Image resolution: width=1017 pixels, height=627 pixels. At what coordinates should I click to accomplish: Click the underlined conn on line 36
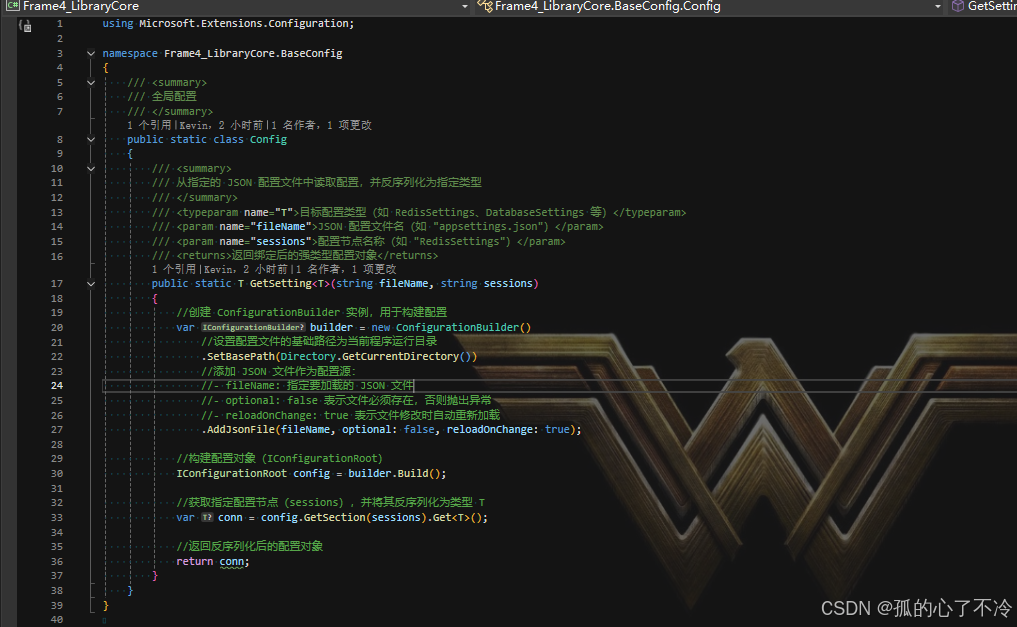pyautogui.click(x=232, y=562)
